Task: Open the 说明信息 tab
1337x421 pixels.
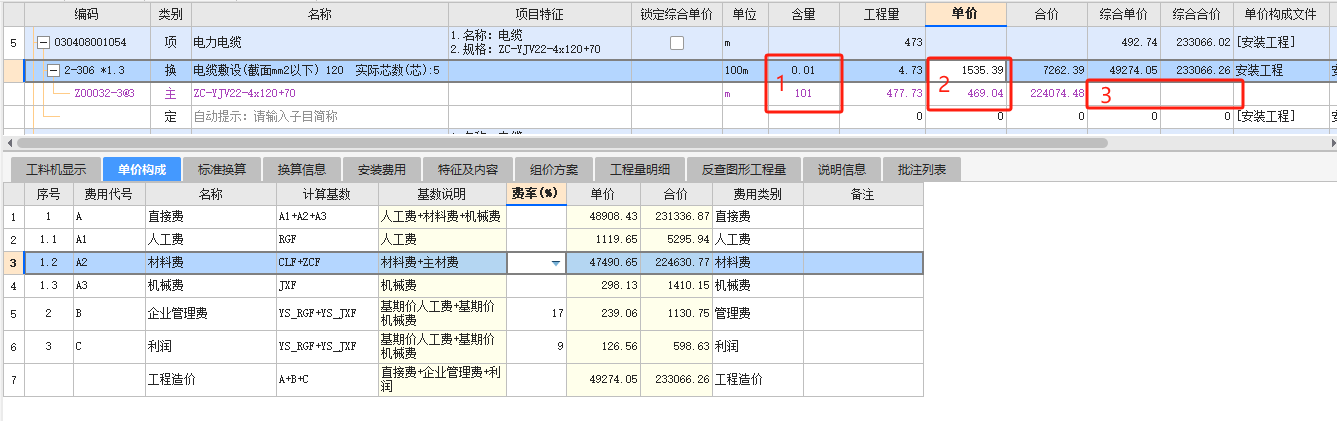Action: tap(842, 169)
